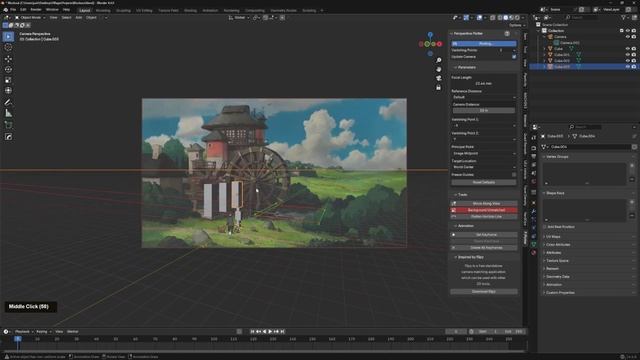This screenshot has height=360, width=640.
Task: Click the Download fSpy button
Action: (x=484, y=292)
